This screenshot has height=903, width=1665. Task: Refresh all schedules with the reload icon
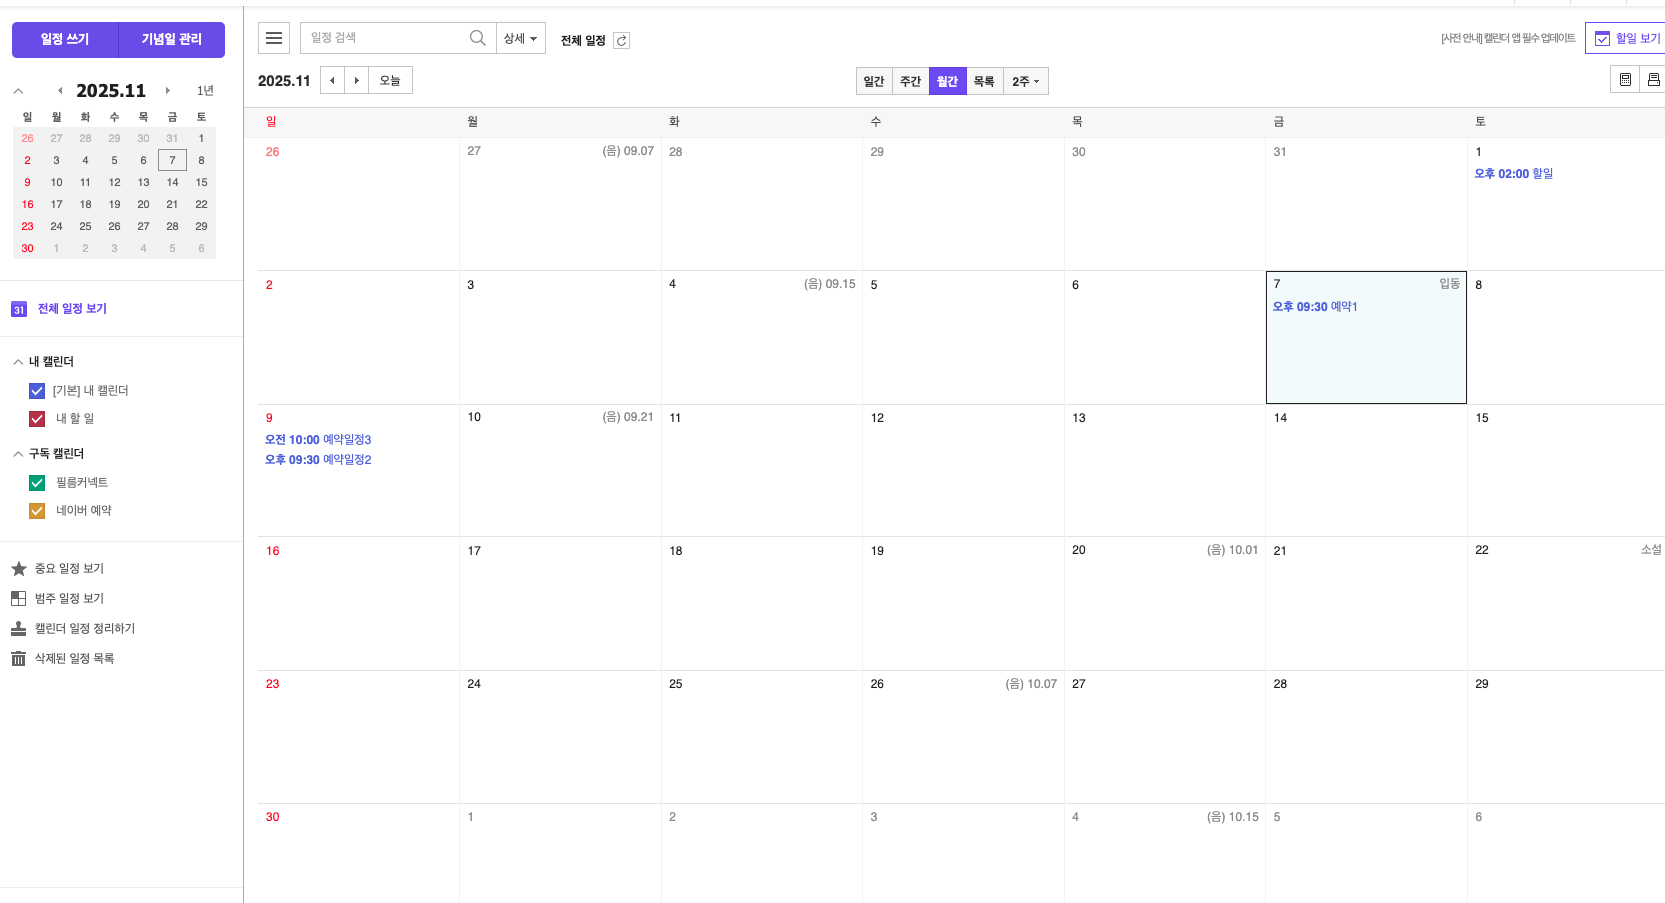[x=621, y=40]
